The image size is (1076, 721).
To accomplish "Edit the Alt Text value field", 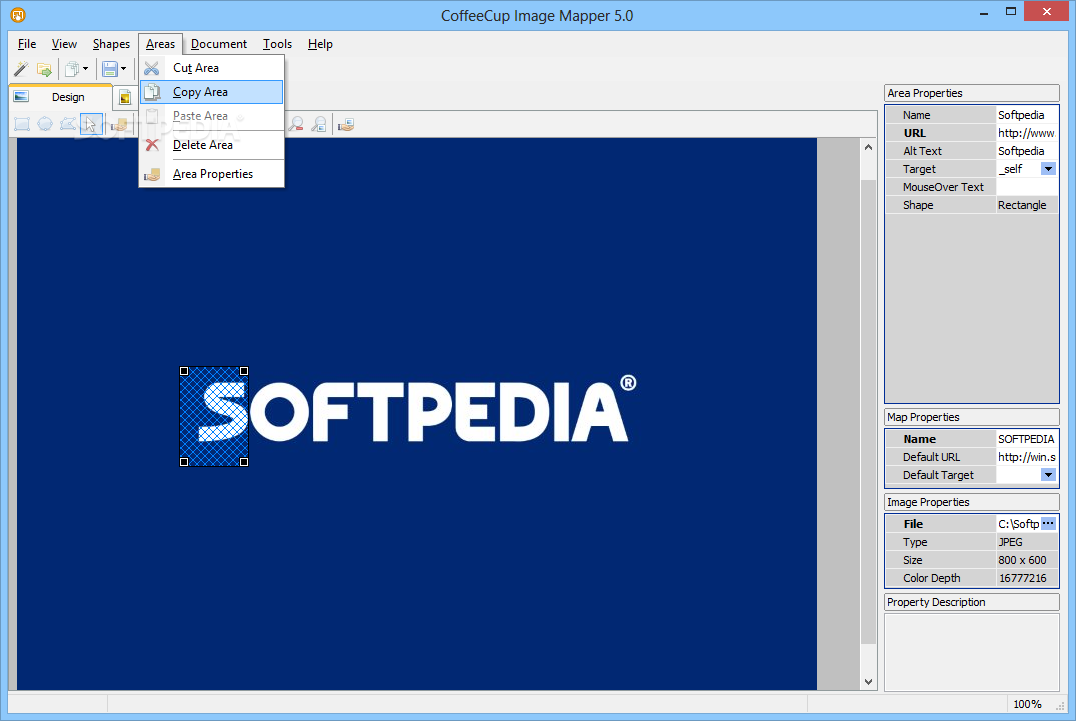I will pyautogui.click(x=1027, y=151).
